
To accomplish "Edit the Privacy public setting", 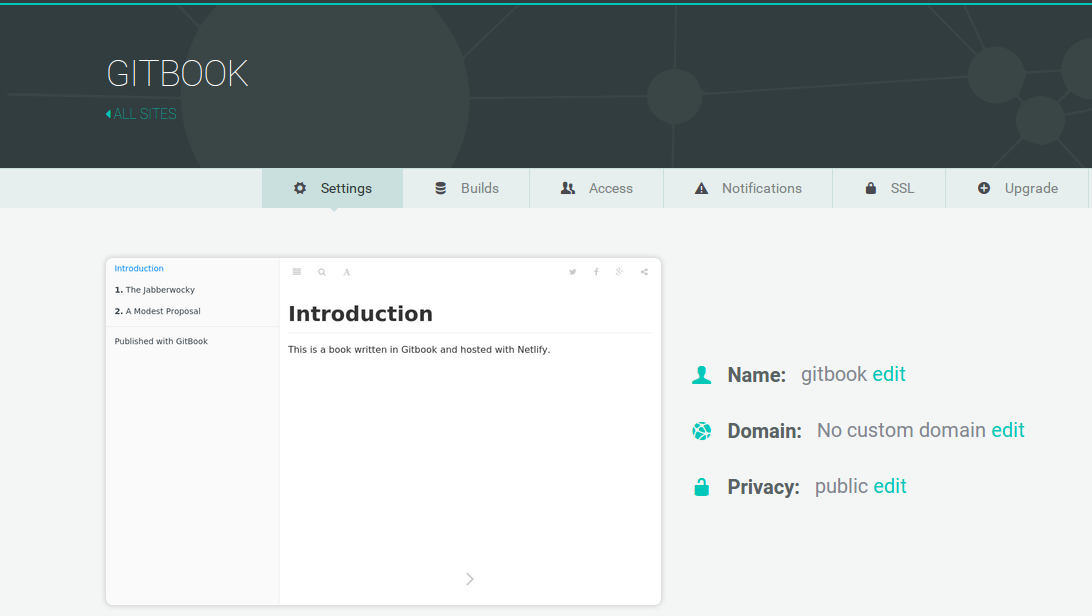I will (890, 486).
